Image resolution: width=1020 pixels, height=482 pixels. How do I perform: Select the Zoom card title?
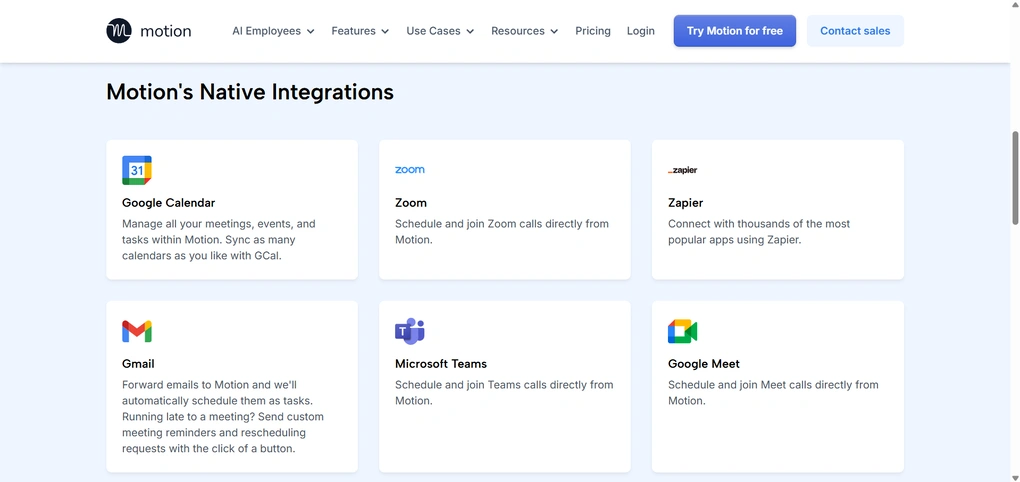411,203
